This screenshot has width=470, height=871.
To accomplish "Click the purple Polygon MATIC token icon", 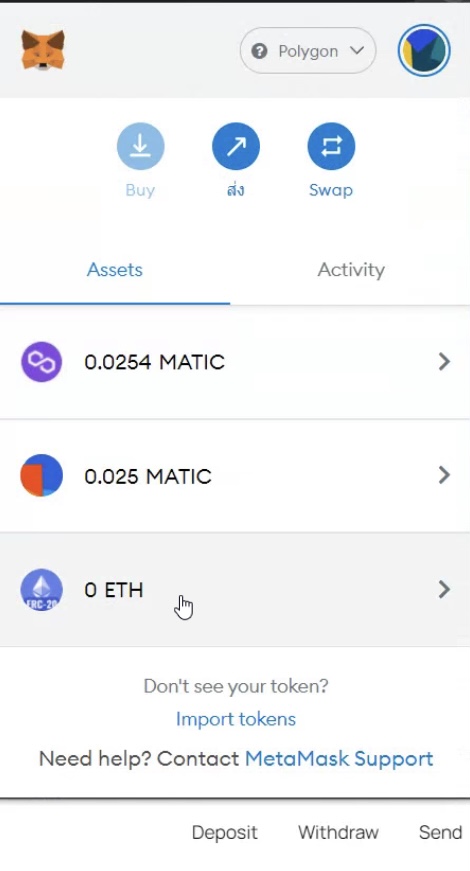I will pos(42,362).
